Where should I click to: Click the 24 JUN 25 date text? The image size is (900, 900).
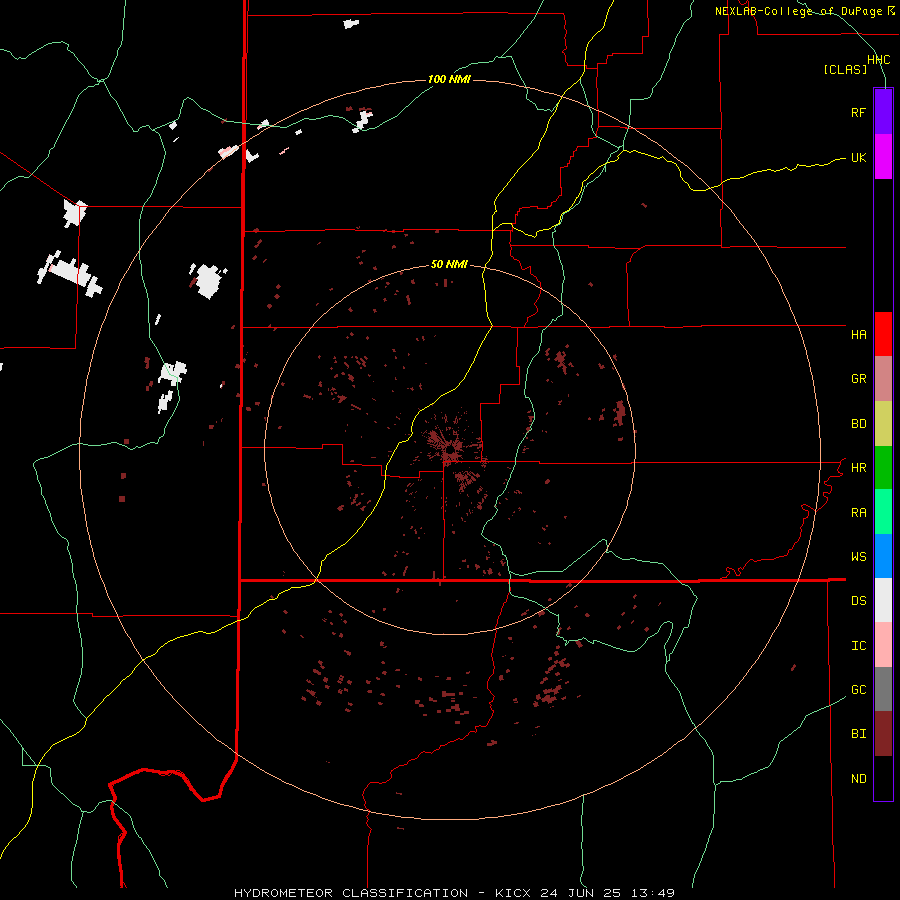click(x=583, y=893)
